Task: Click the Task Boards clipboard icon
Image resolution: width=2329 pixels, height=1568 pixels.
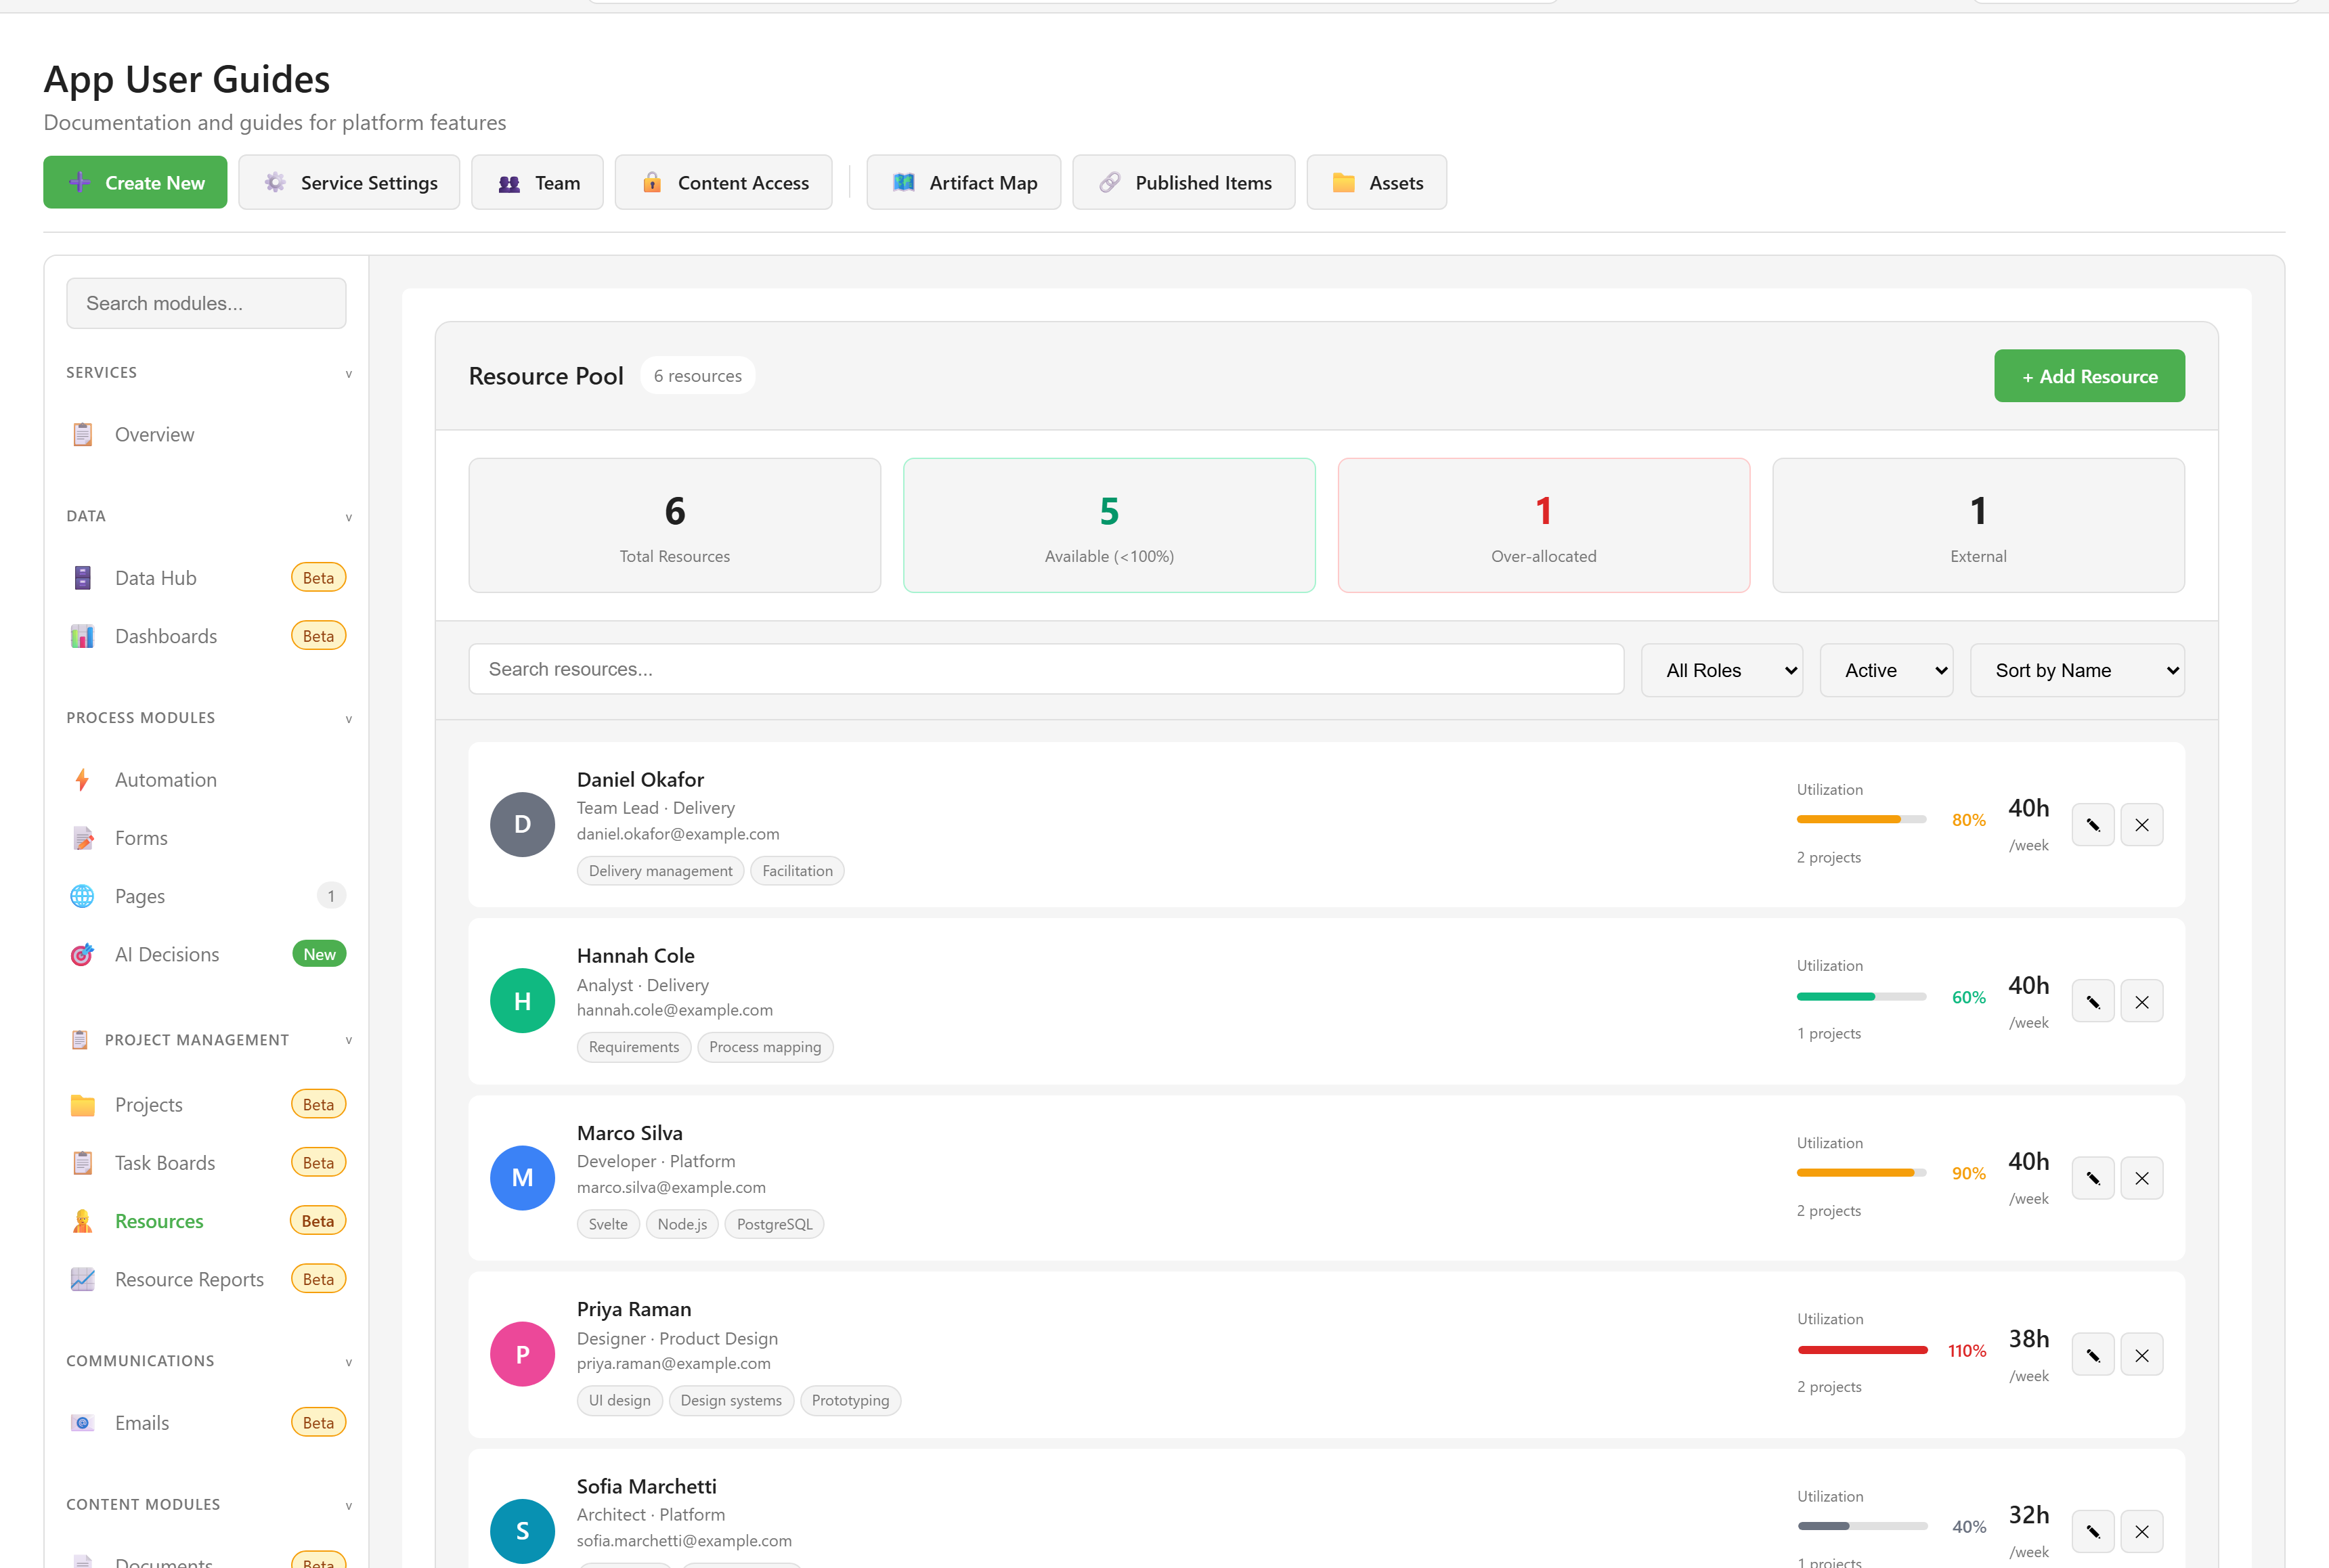Action: [x=82, y=1163]
